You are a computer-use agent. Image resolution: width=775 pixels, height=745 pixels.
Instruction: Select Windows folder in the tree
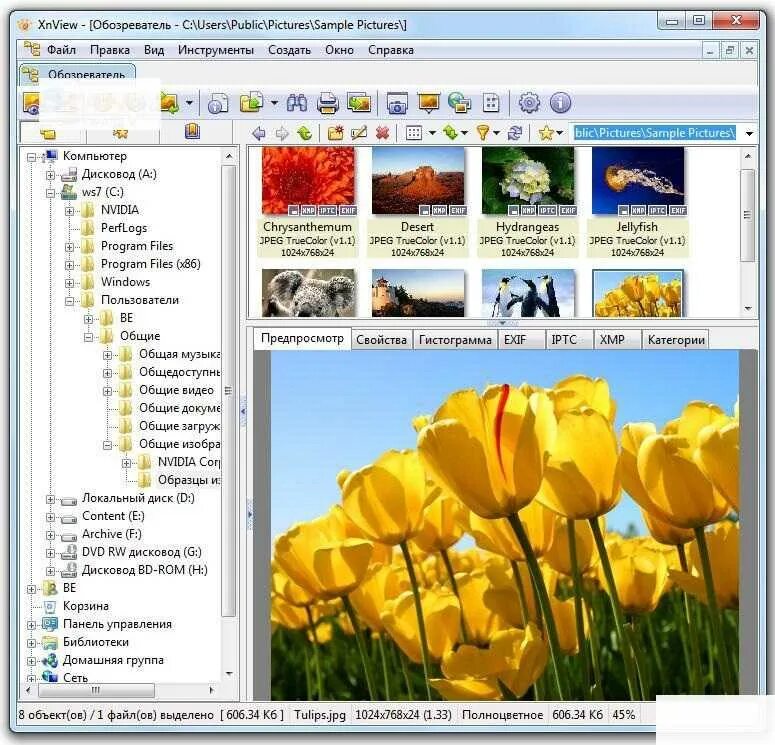[126, 282]
